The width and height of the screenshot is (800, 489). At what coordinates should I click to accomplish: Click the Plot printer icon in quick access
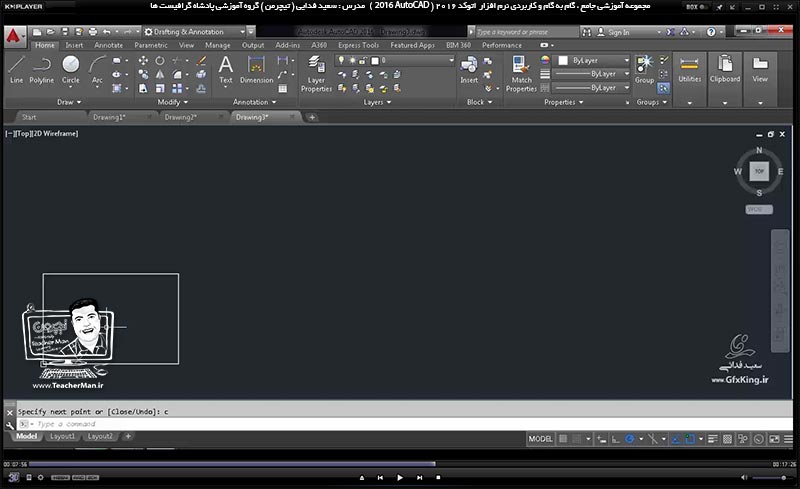pyautogui.click(x=93, y=32)
